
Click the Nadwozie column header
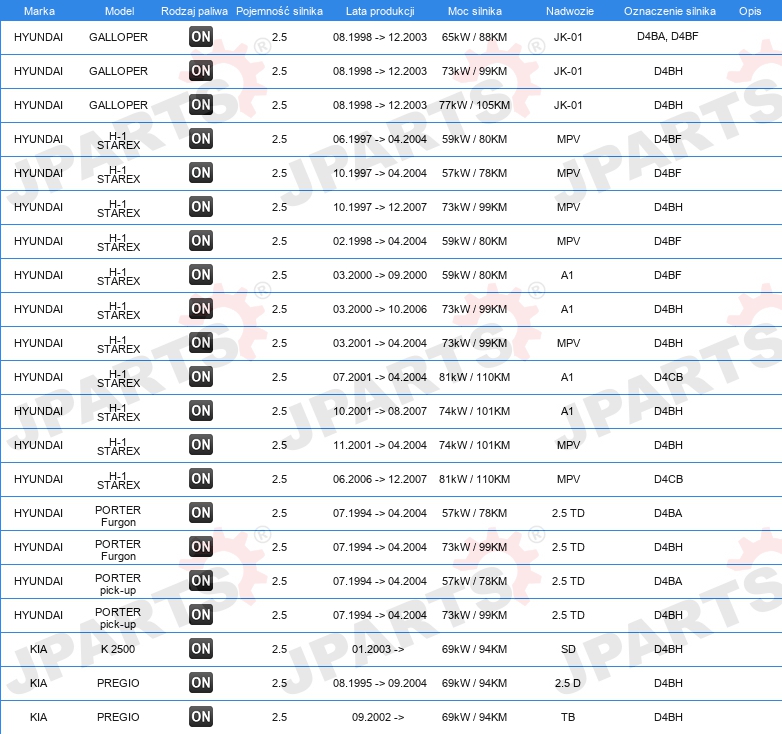point(570,11)
